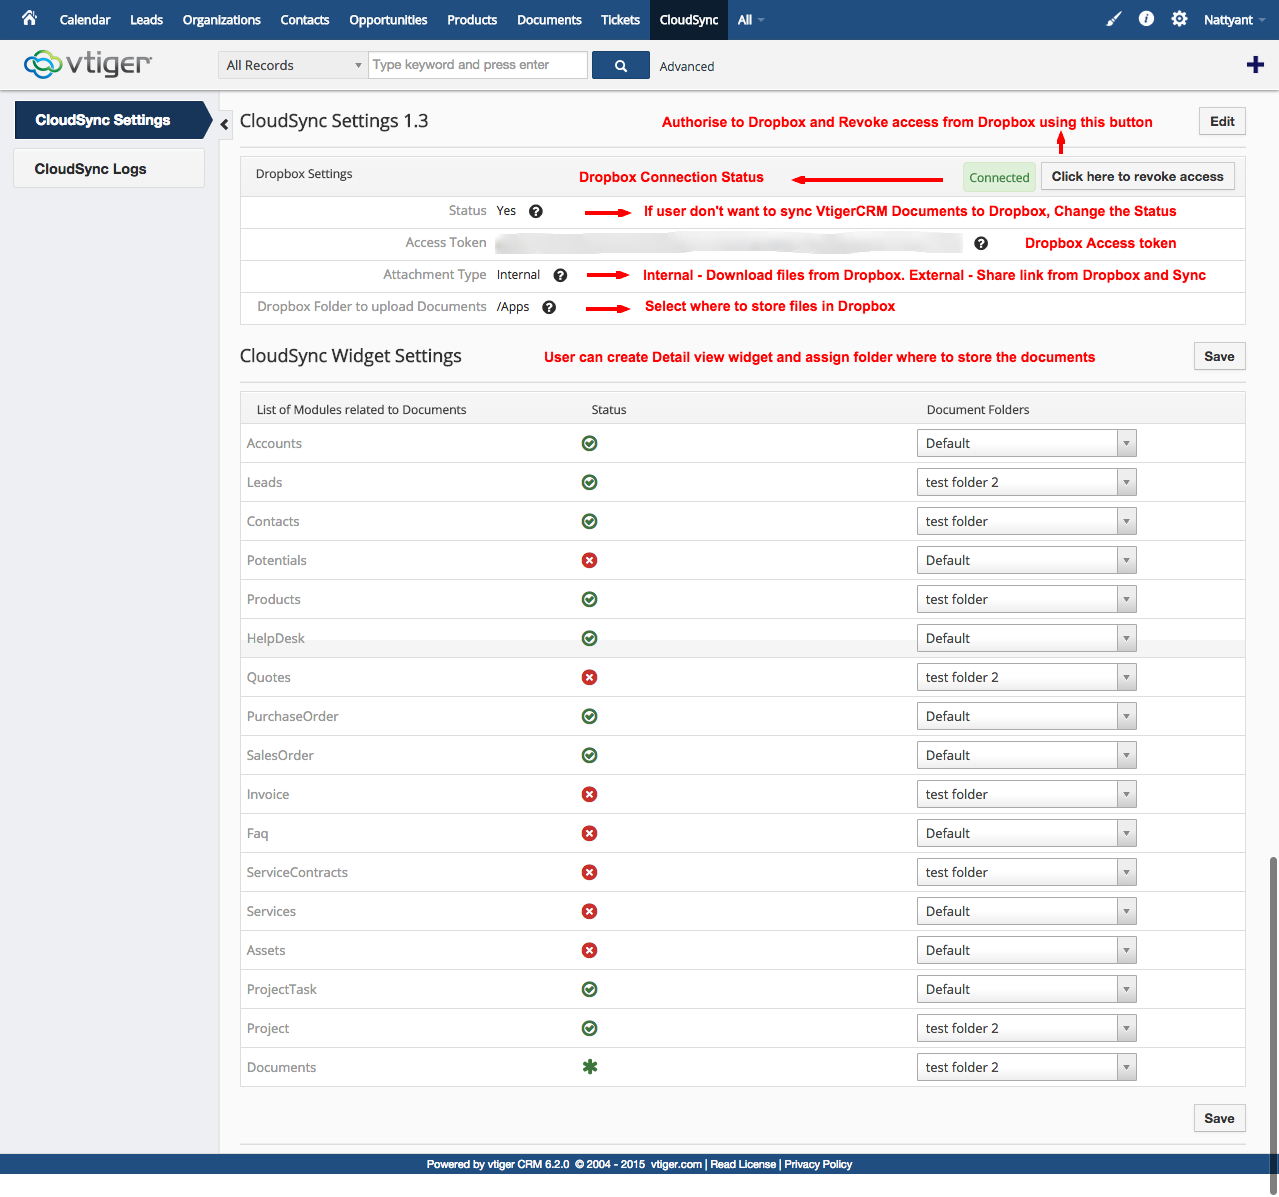Open Advanced search link

(x=687, y=67)
